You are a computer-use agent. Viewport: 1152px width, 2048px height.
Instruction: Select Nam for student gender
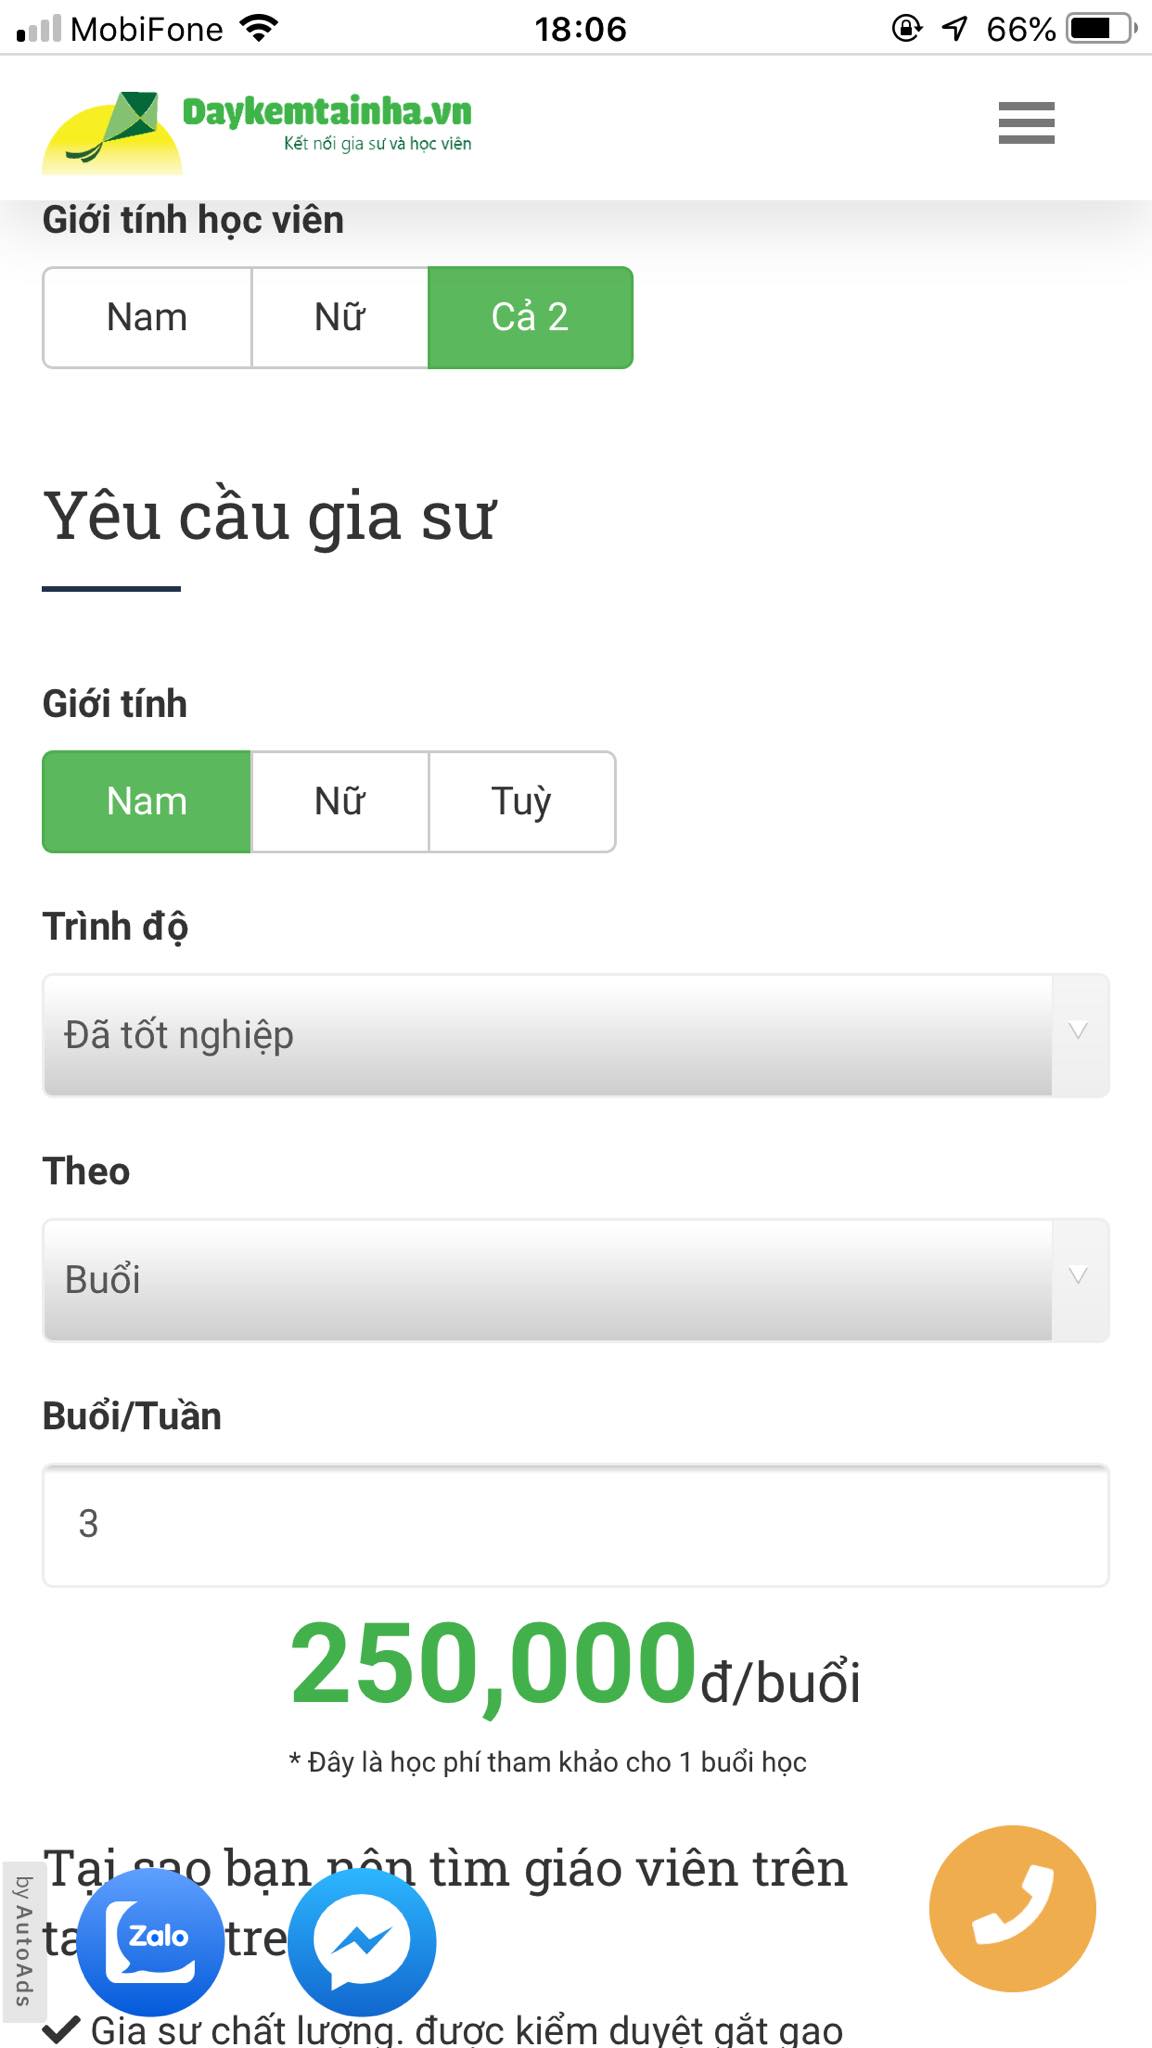[x=147, y=317]
